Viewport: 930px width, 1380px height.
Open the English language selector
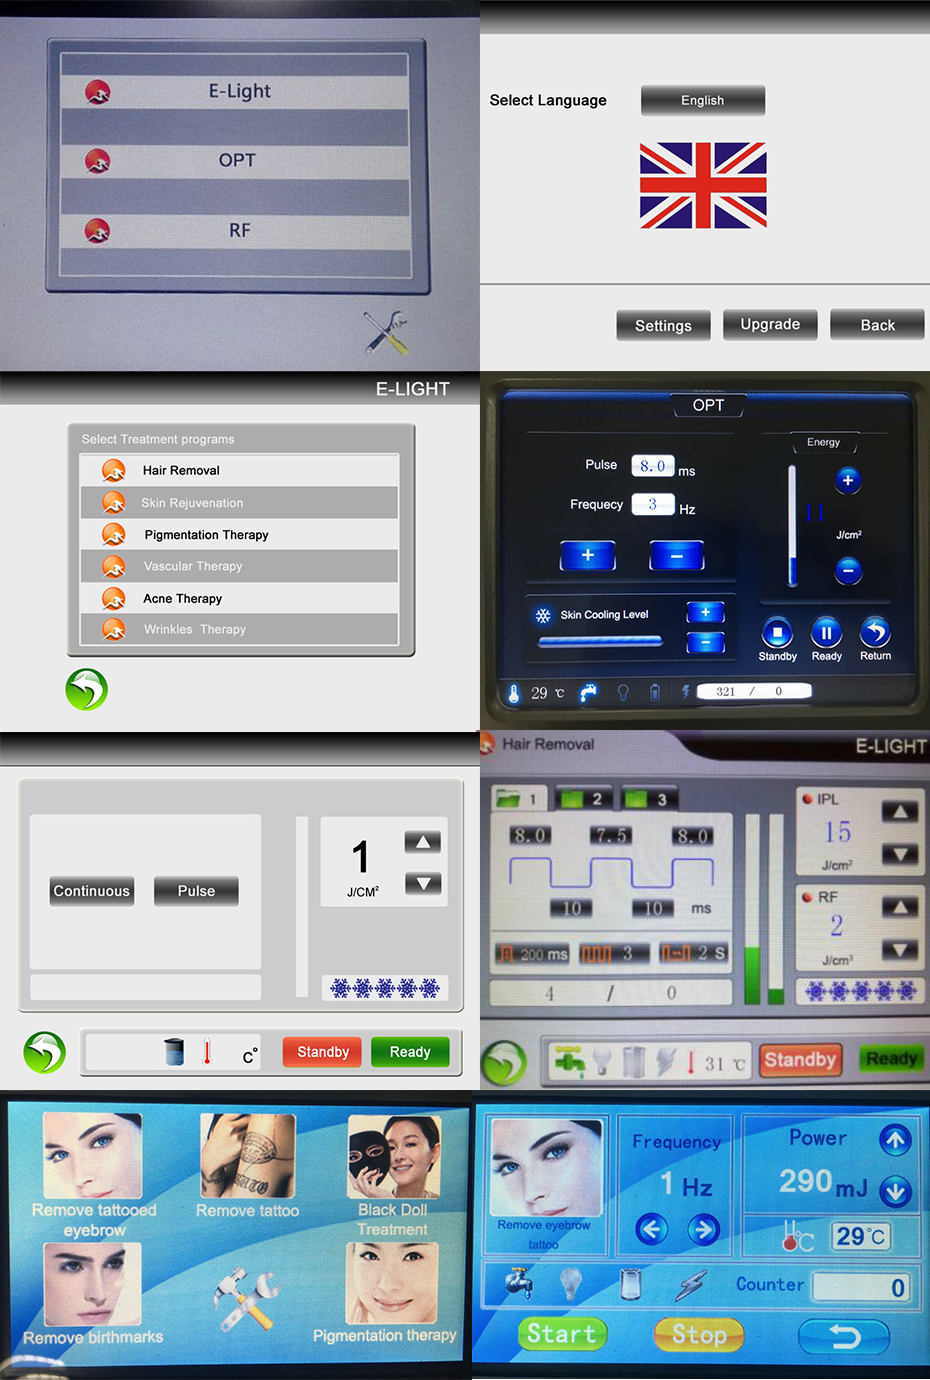click(x=703, y=100)
